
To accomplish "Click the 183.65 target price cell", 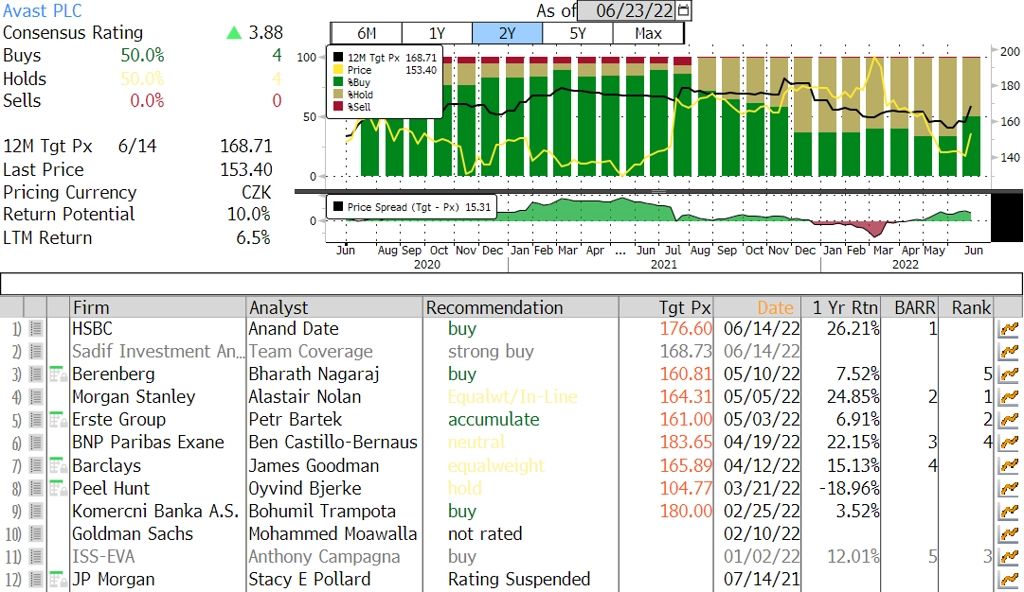I will tap(686, 442).
